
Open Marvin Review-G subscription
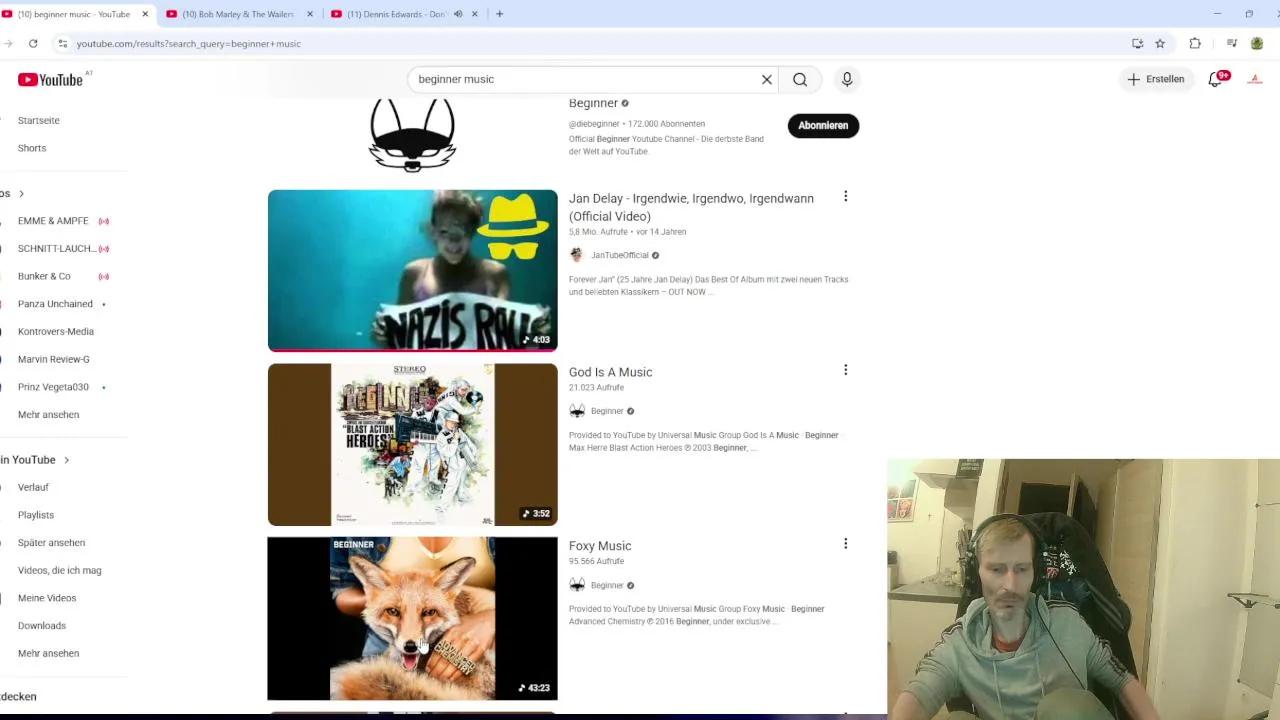pyautogui.click(x=54, y=359)
